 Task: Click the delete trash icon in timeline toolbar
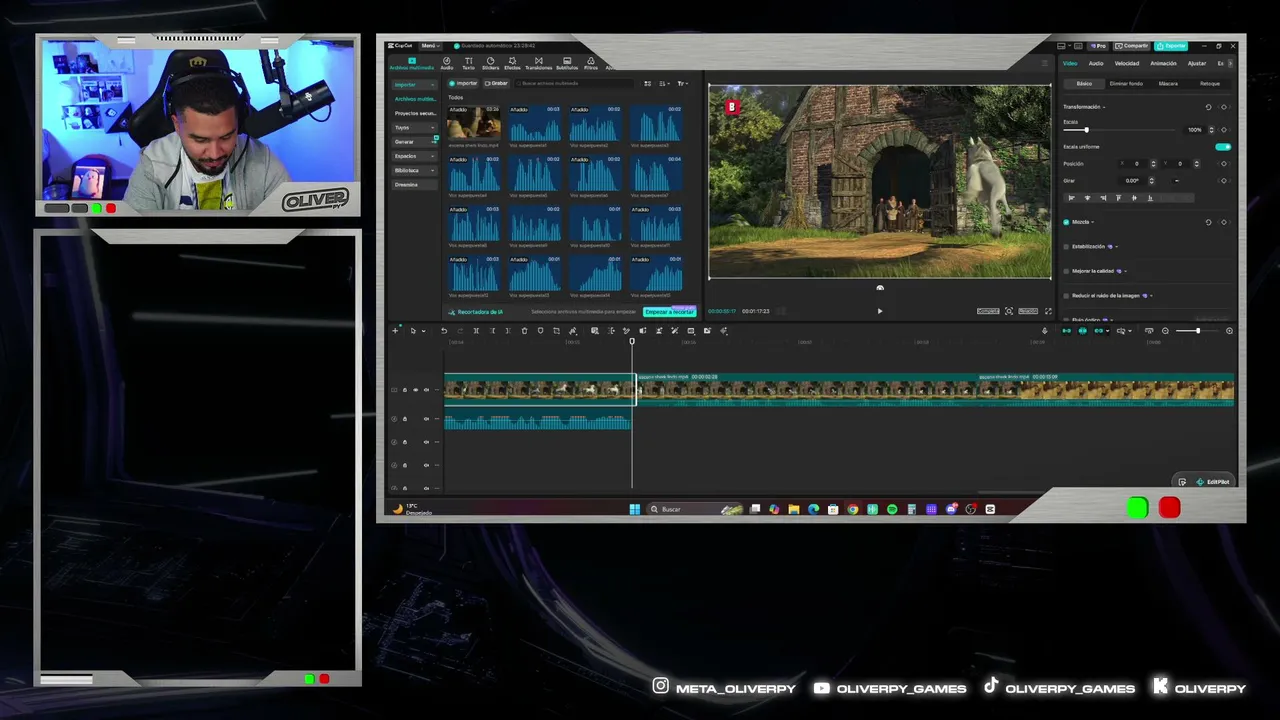[524, 331]
